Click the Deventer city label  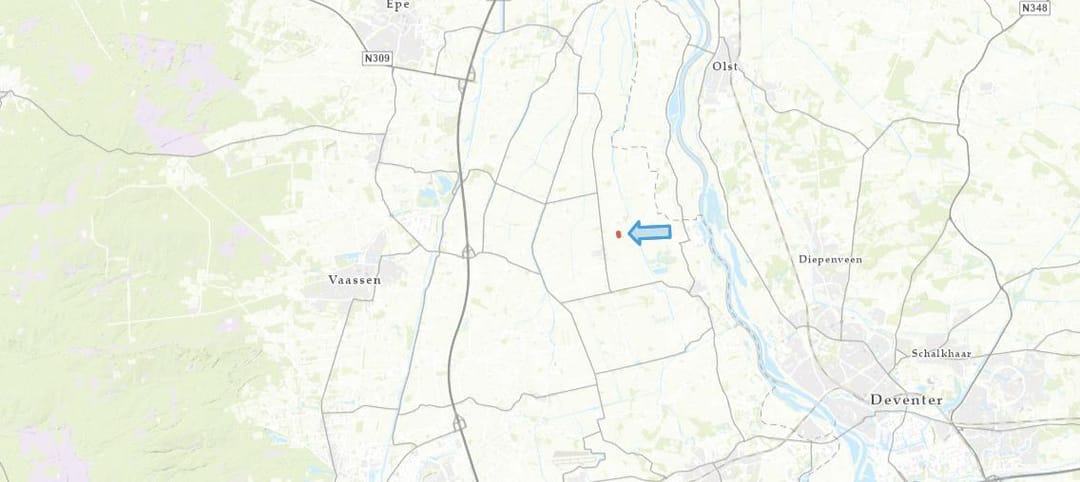pos(906,400)
